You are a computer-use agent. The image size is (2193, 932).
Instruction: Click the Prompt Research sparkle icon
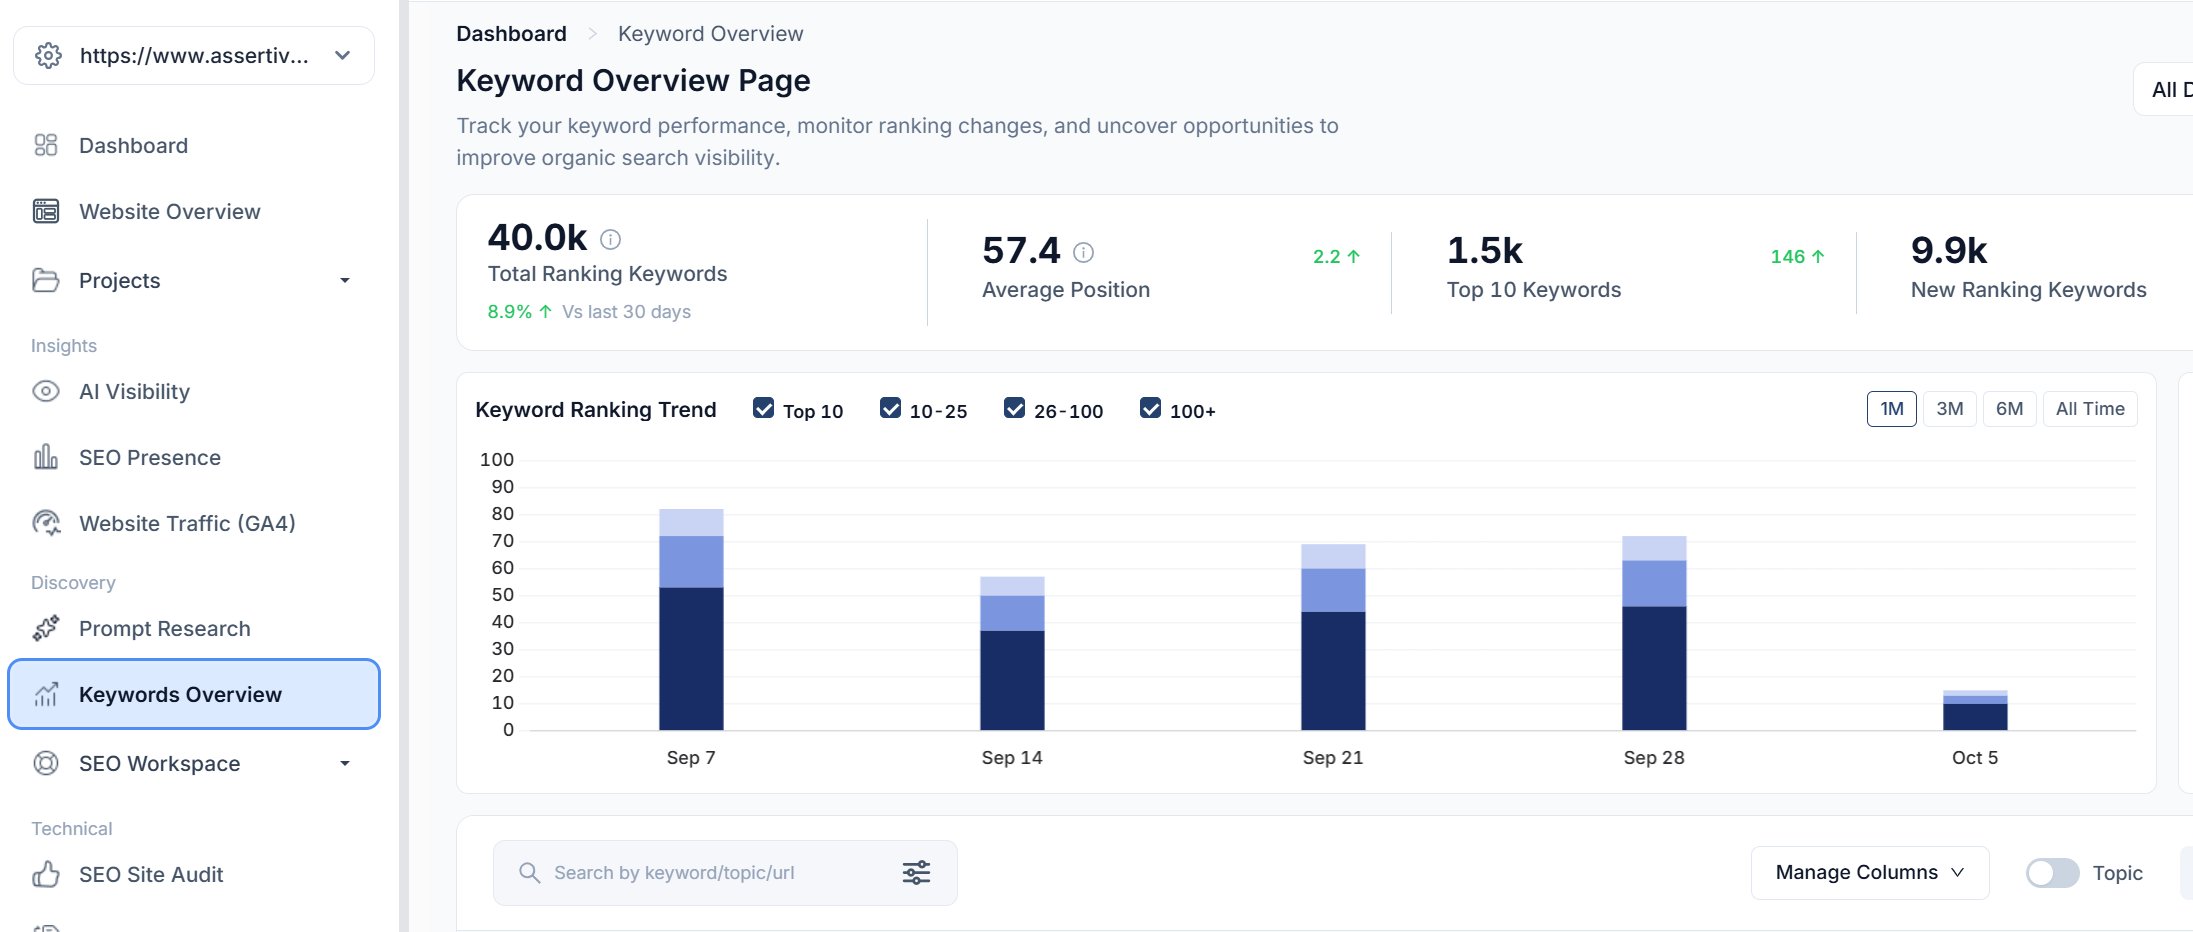(46, 628)
